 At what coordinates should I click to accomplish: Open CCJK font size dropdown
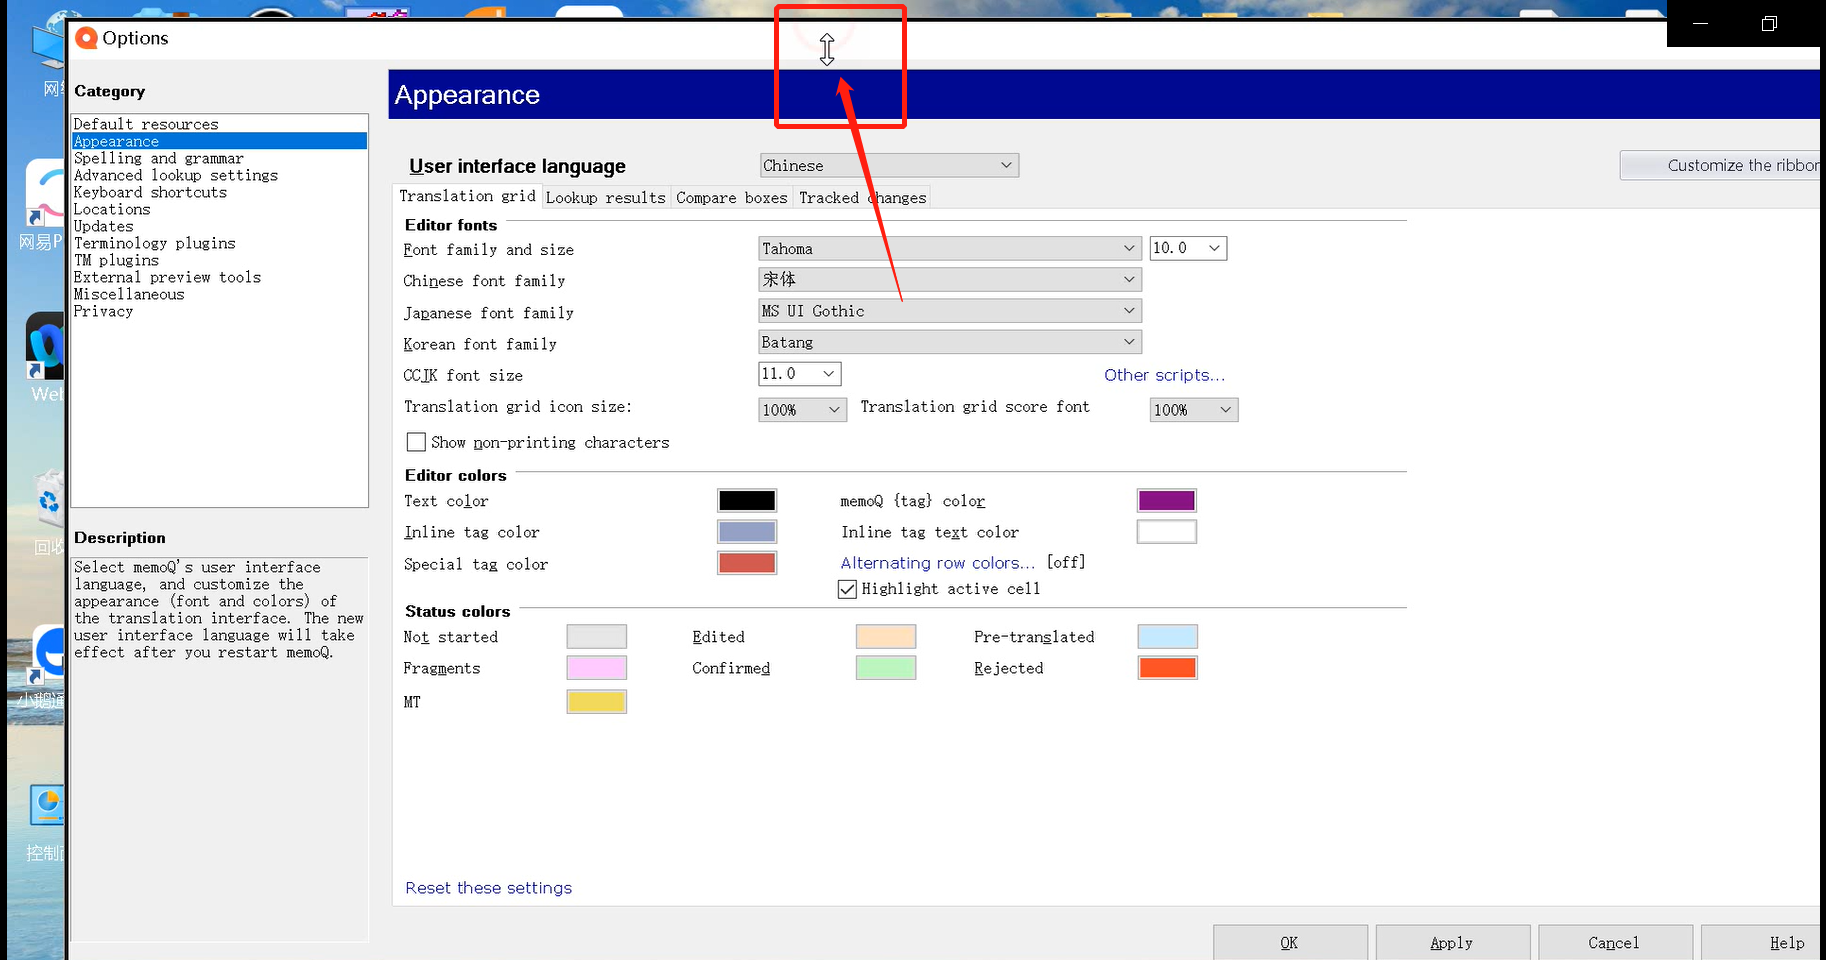[x=800, y=374]
